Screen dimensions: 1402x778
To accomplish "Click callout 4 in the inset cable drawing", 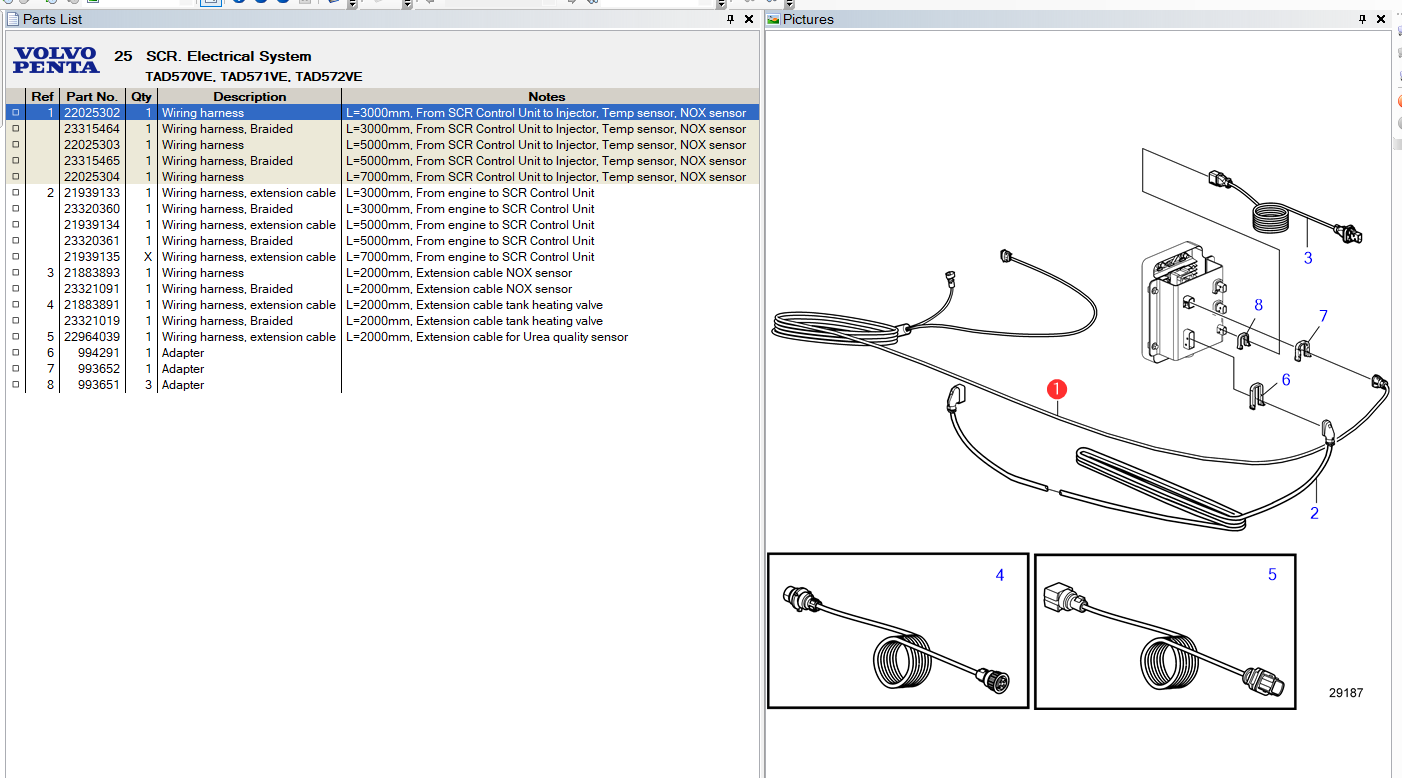I will coord(1000,575).
